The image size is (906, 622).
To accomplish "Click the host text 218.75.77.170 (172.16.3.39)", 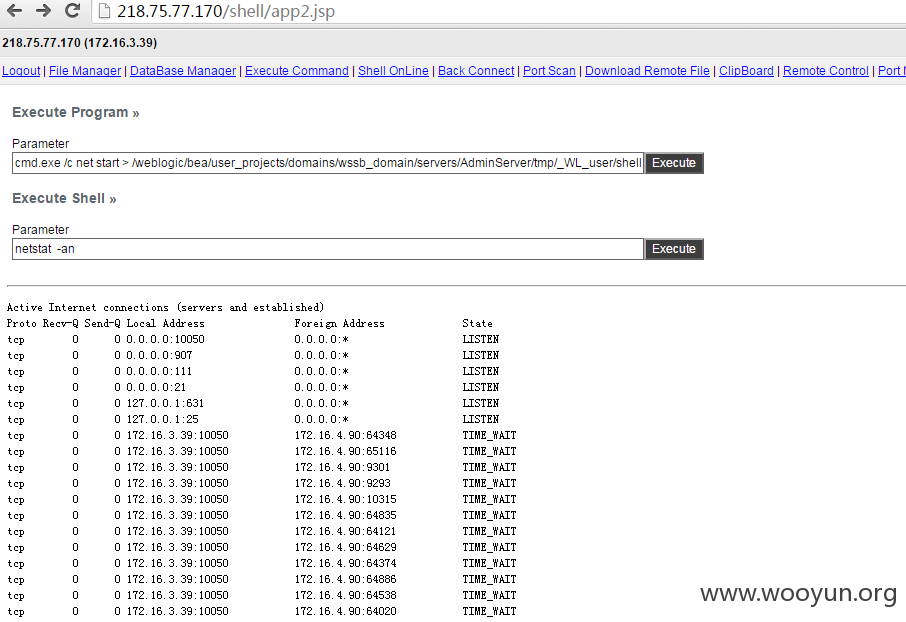I will (x=80, y=43).
